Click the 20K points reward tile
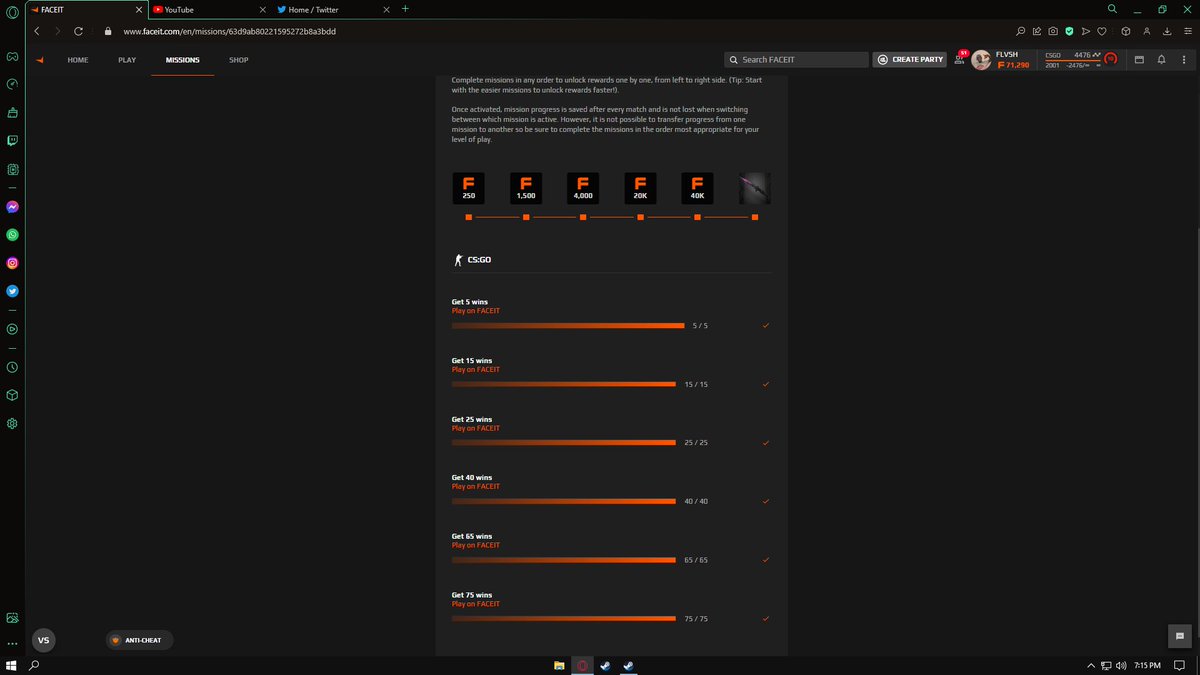 click(640, 188)
